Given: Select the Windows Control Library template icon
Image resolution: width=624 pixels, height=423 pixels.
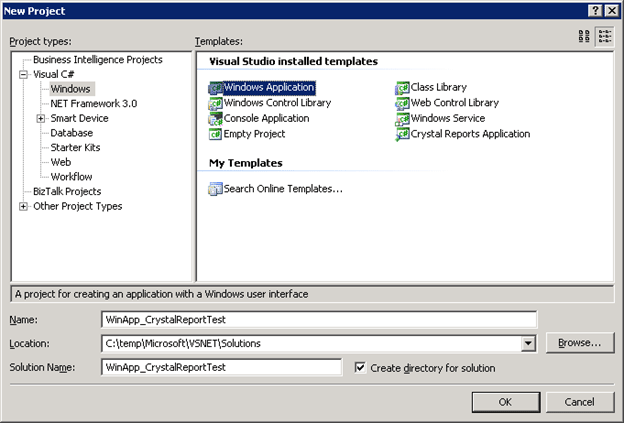Looking at the screenshot, I should [x=216, y=103].
